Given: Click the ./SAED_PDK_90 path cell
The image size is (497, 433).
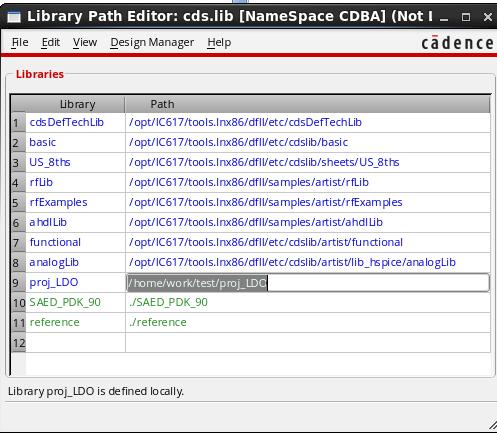Looking at the screenshot, I should tap(308, 303).
